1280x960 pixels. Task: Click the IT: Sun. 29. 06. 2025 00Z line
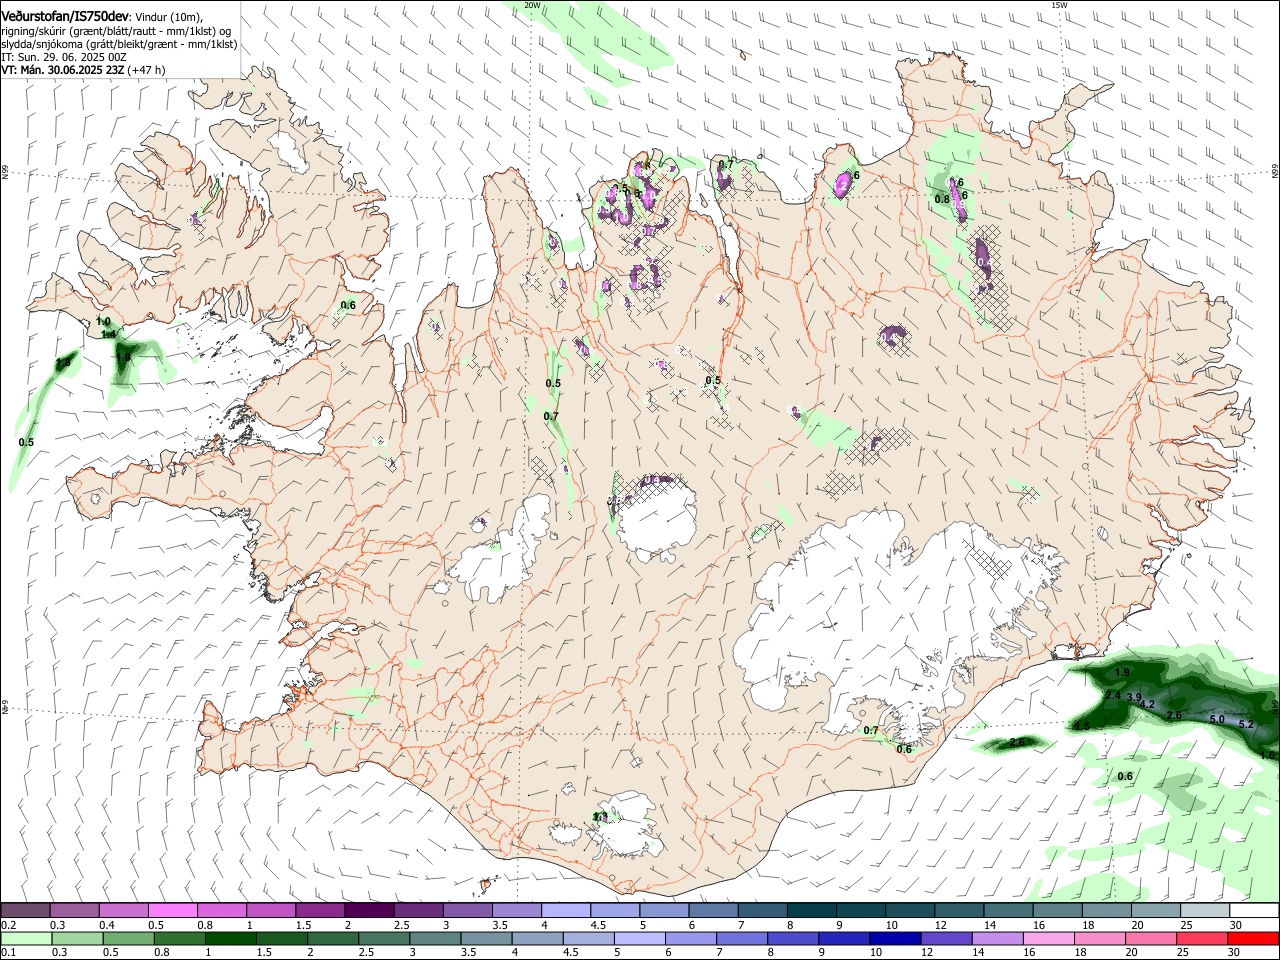pos(63,57)
